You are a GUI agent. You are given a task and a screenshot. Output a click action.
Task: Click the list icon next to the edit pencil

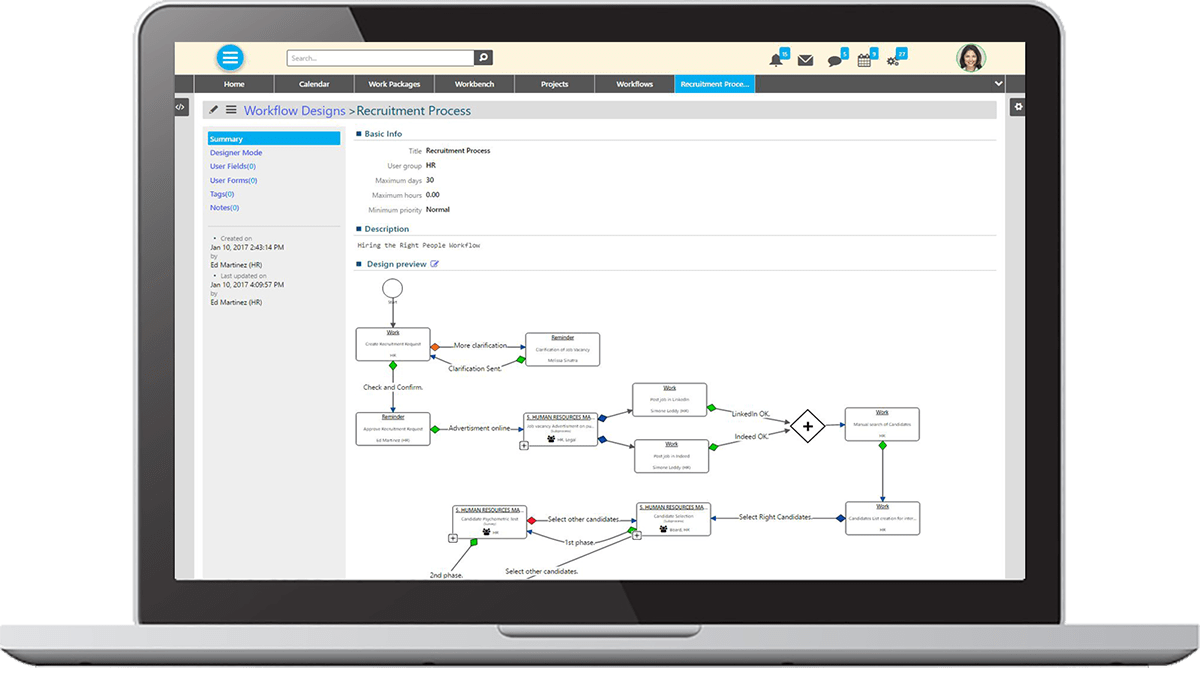tap(231, 110)
